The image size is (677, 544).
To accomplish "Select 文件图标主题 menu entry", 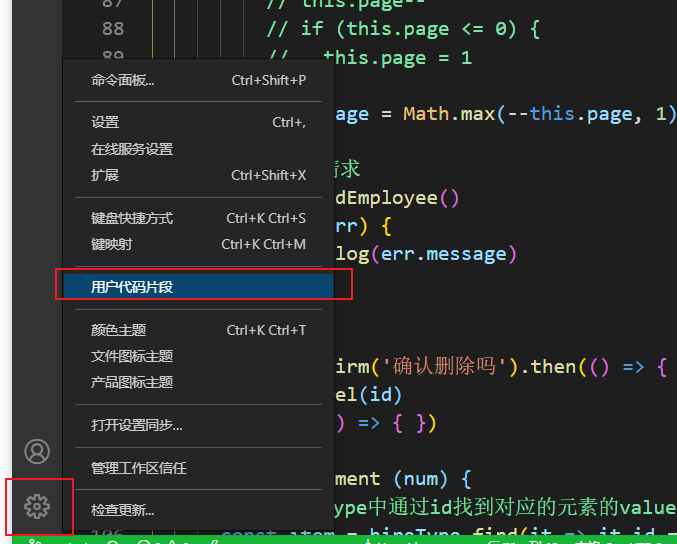I will point(198,356).
